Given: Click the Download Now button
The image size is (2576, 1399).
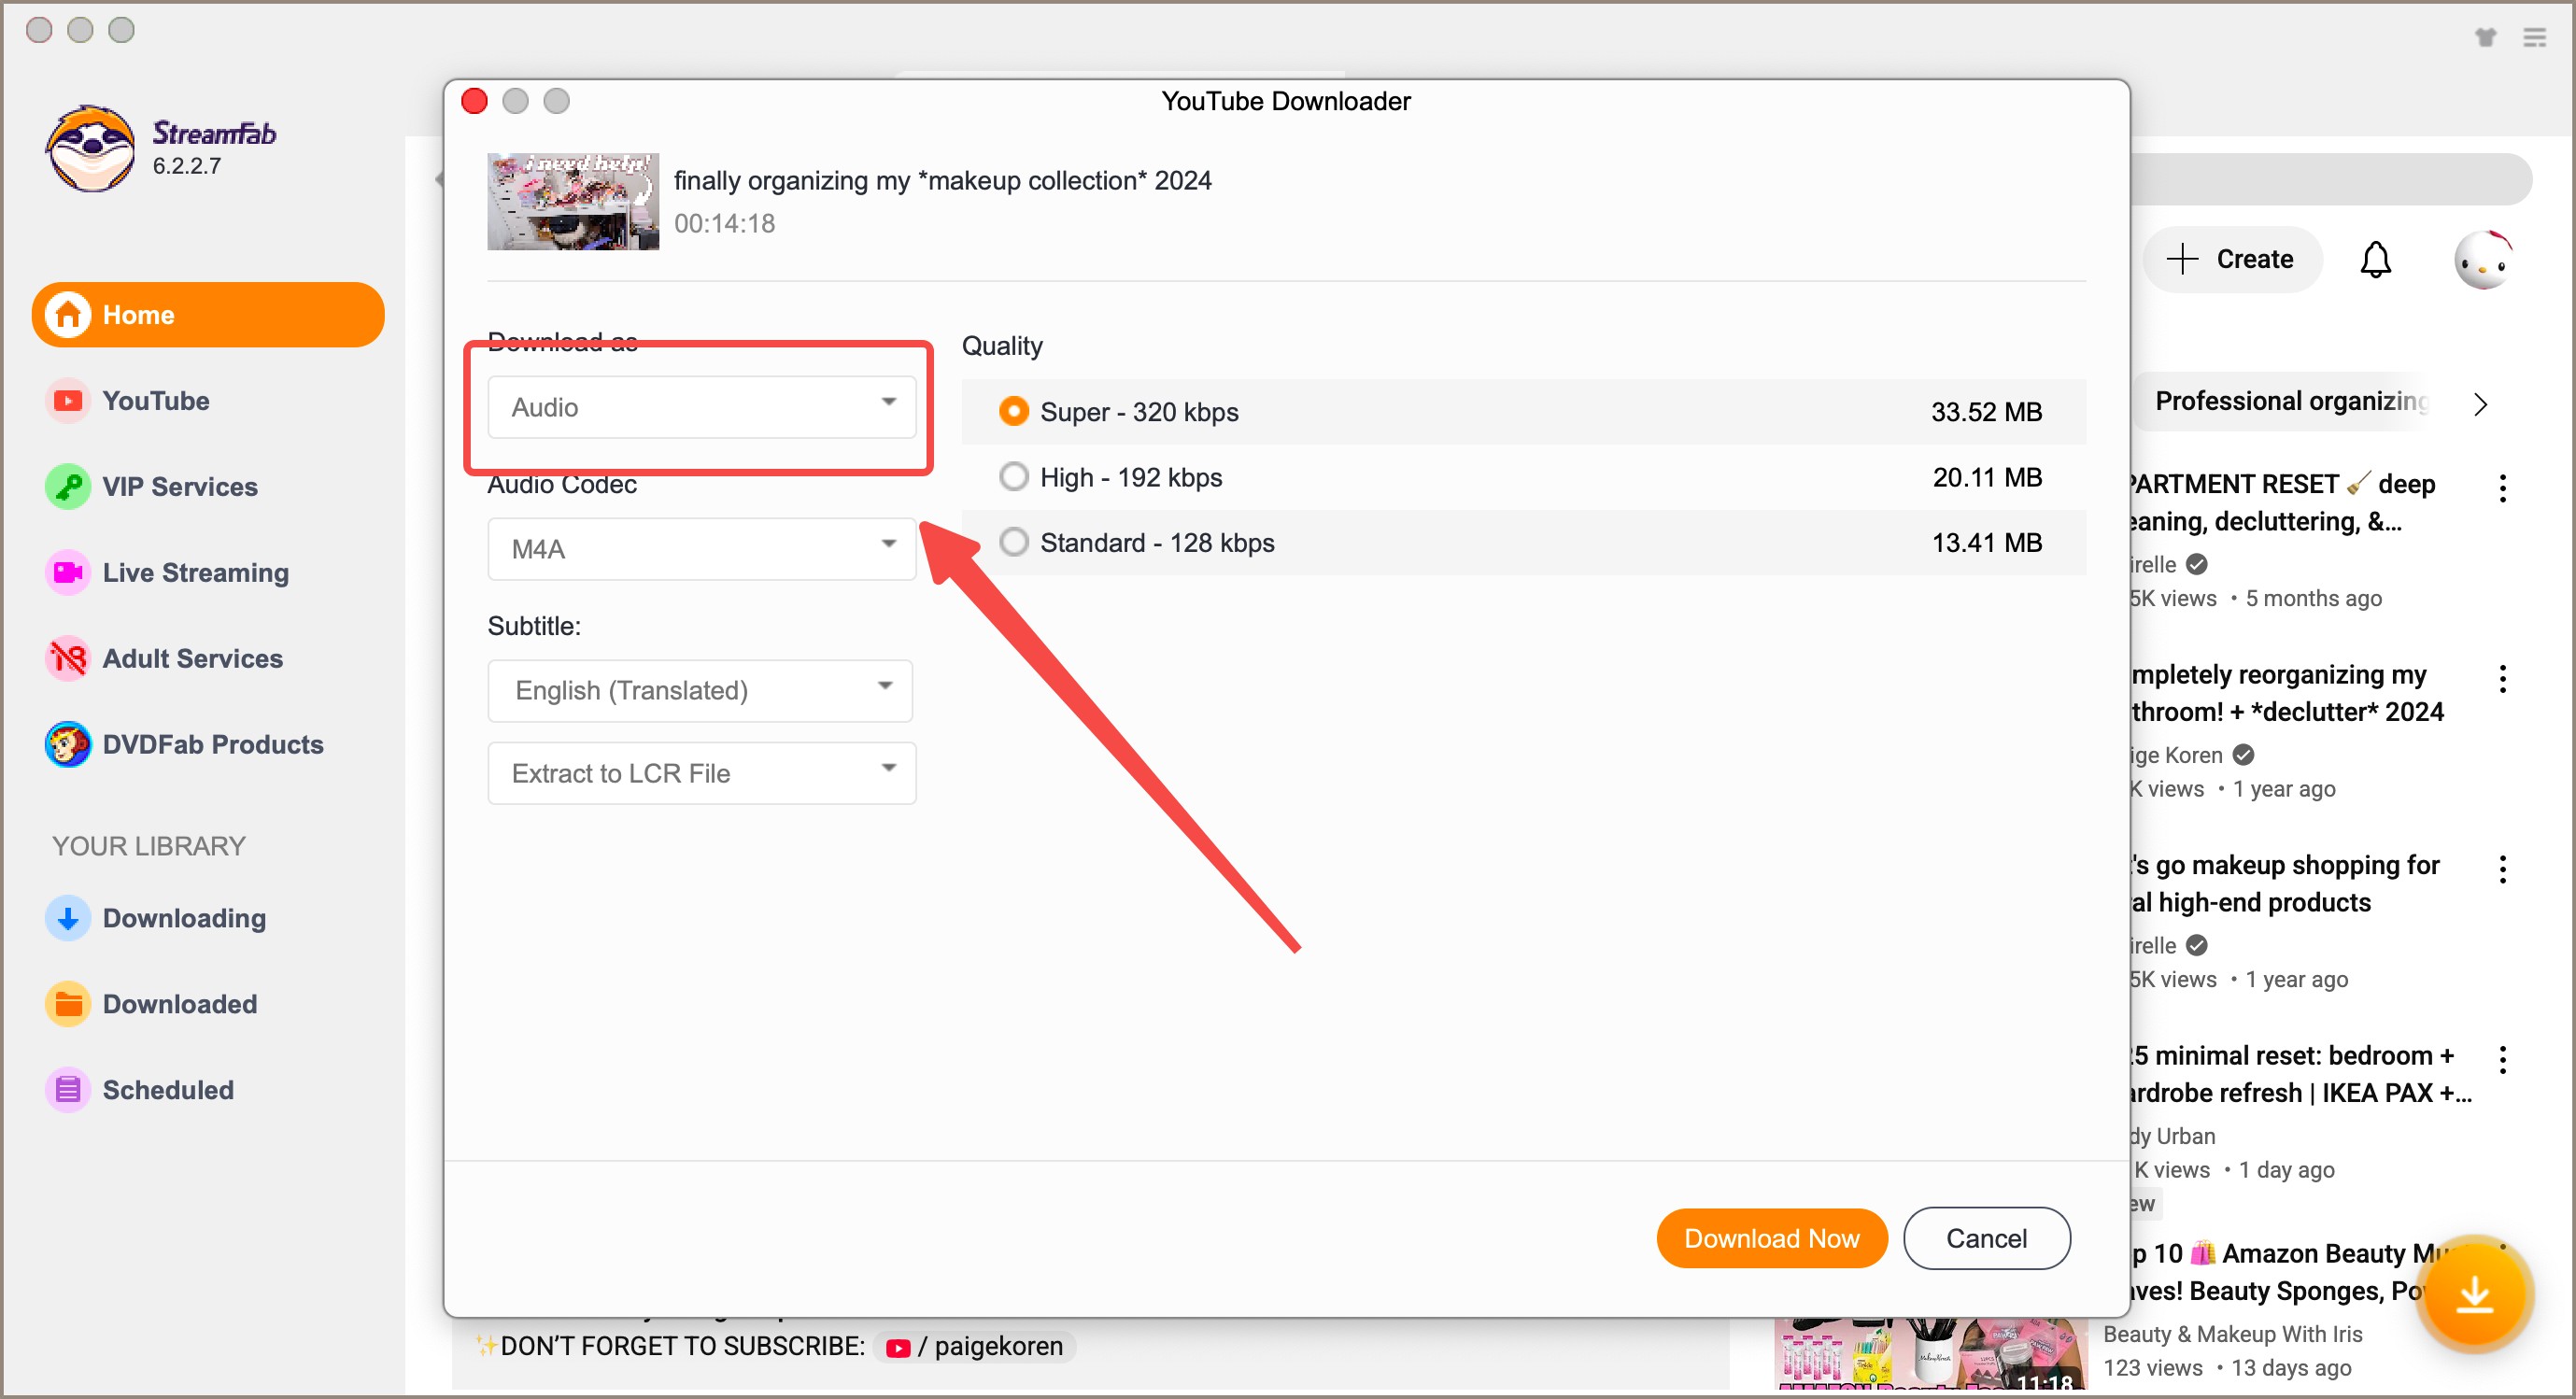Looking at the screenshot, I should tap(1771, 1239).
